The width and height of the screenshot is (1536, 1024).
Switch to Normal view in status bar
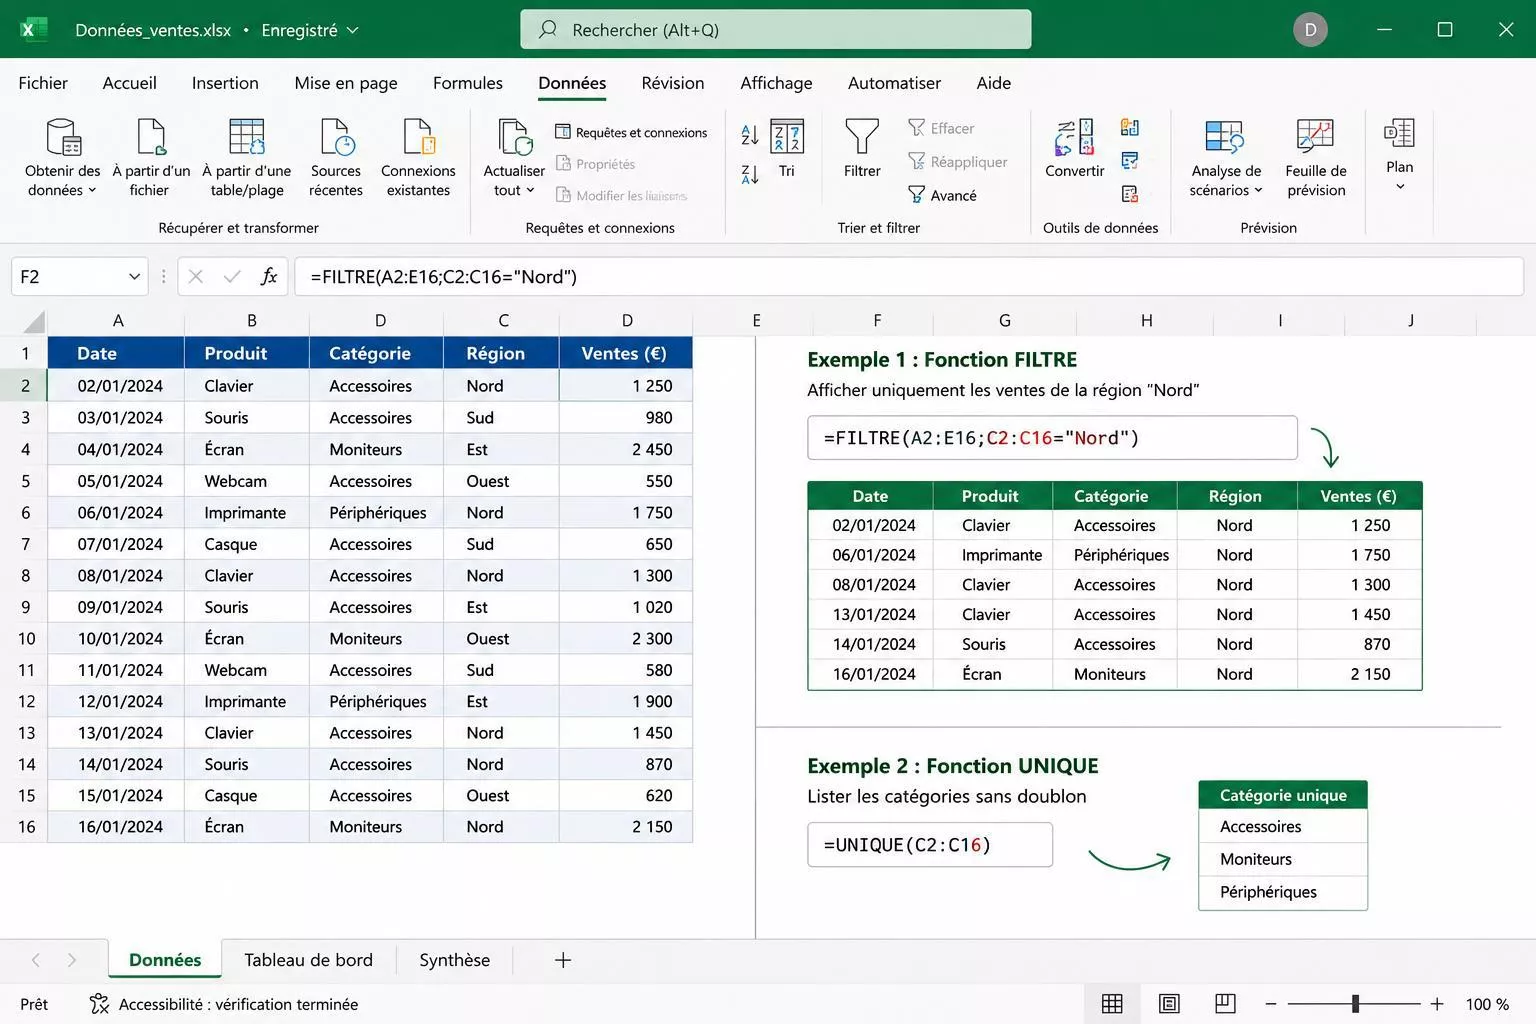click(x=1112, y=1004)
